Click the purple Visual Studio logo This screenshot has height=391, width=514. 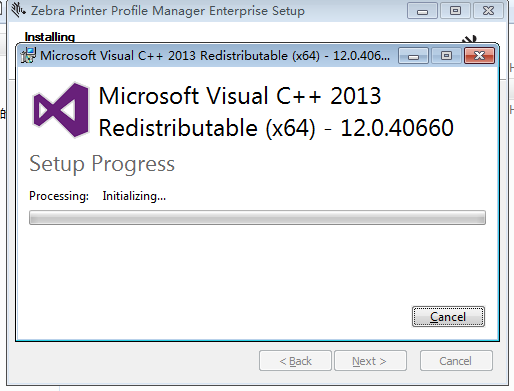point(61,110)
